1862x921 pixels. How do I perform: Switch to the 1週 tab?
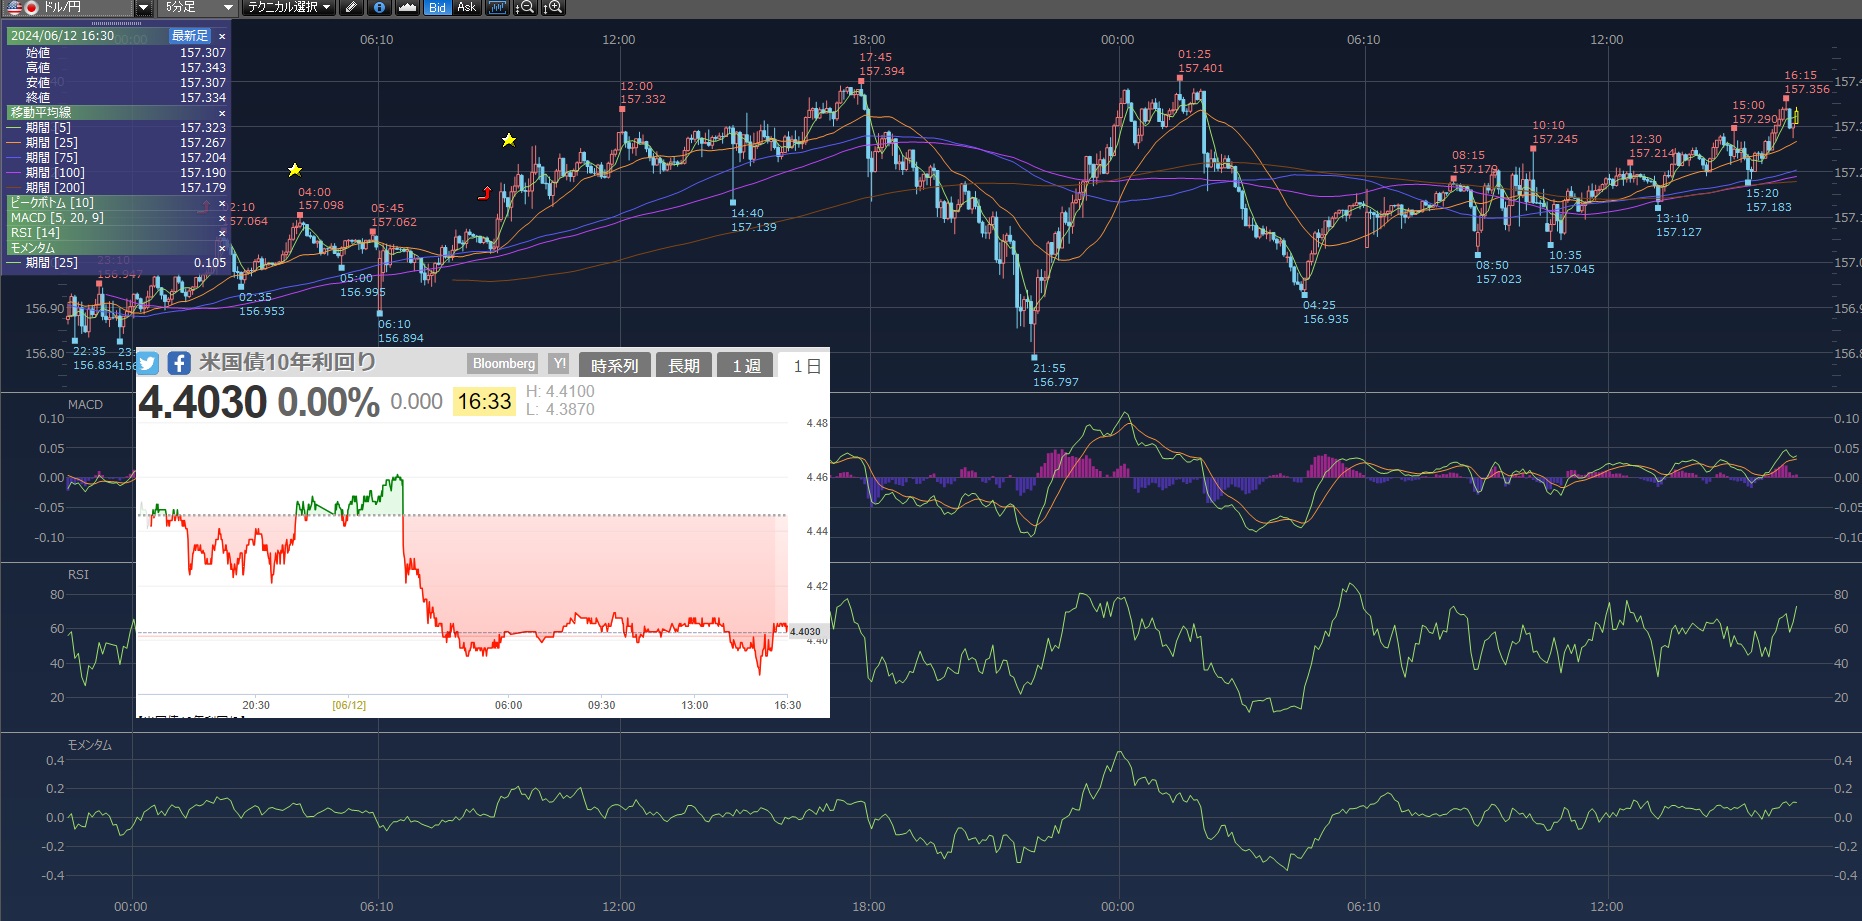(746, 366)
